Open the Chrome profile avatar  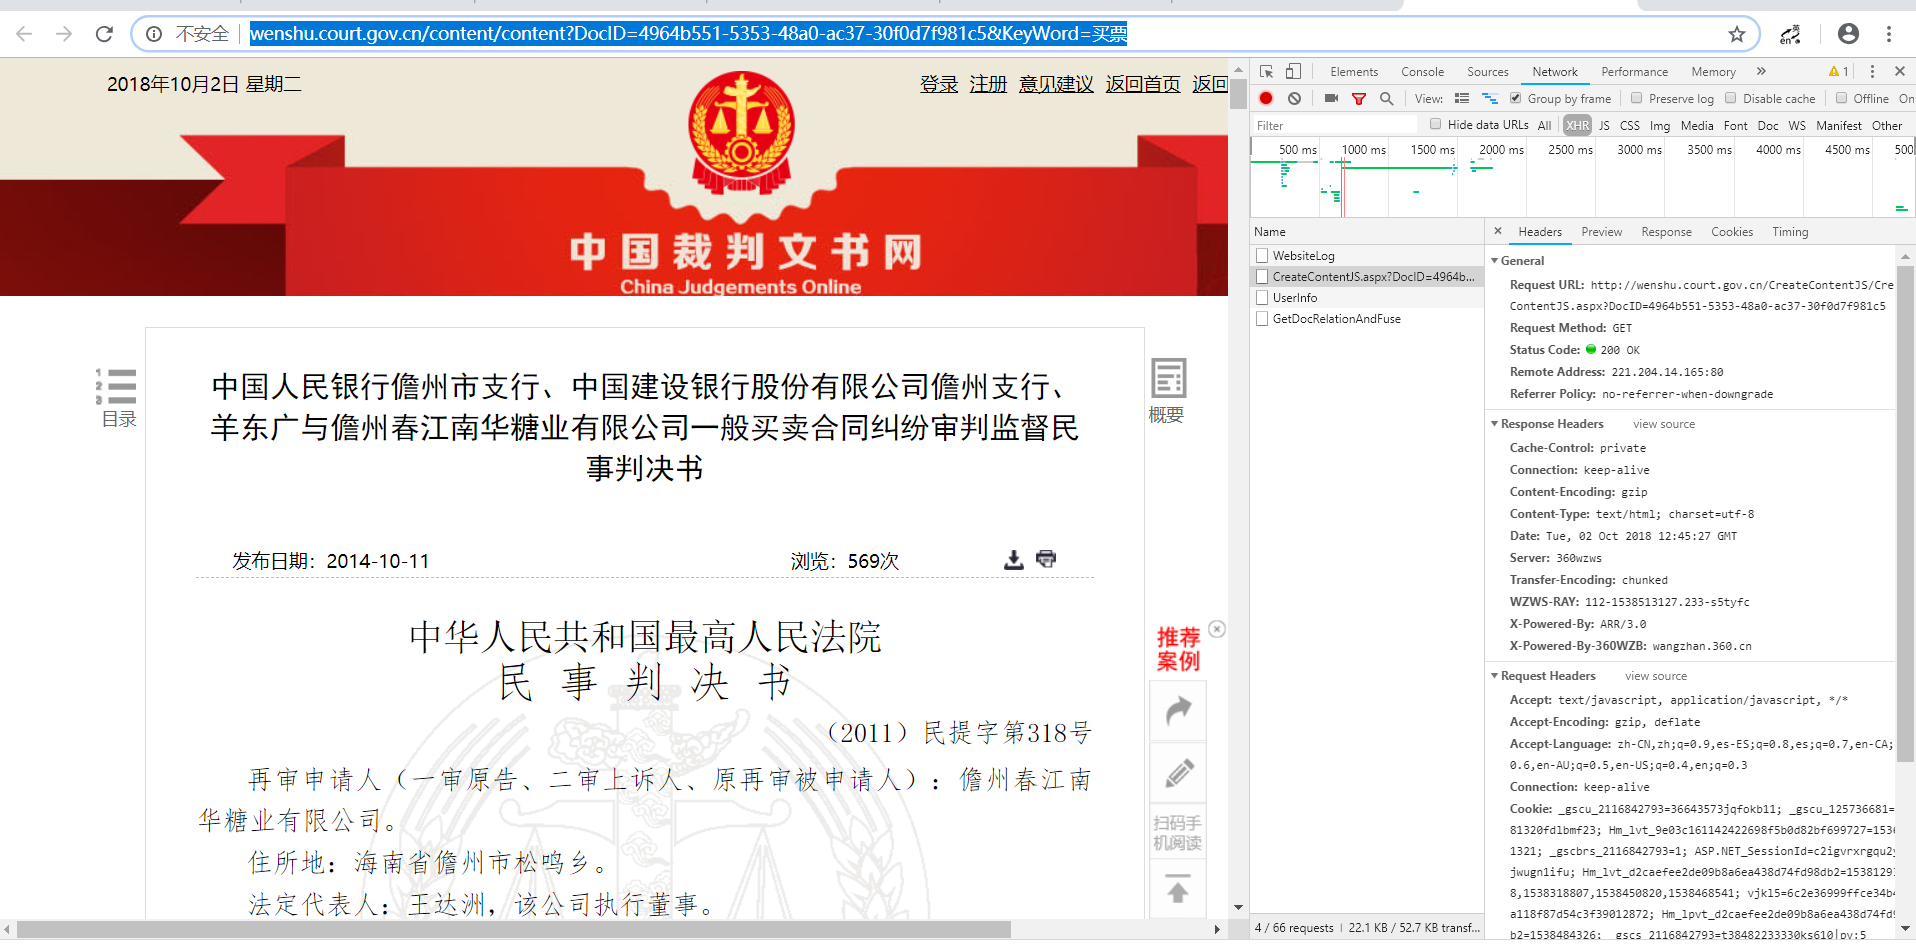coord(1848,34)
